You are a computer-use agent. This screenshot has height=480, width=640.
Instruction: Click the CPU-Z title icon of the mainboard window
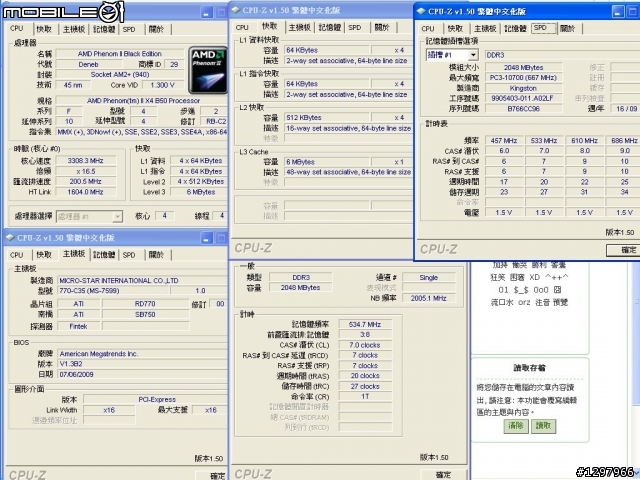click(10, 238)
